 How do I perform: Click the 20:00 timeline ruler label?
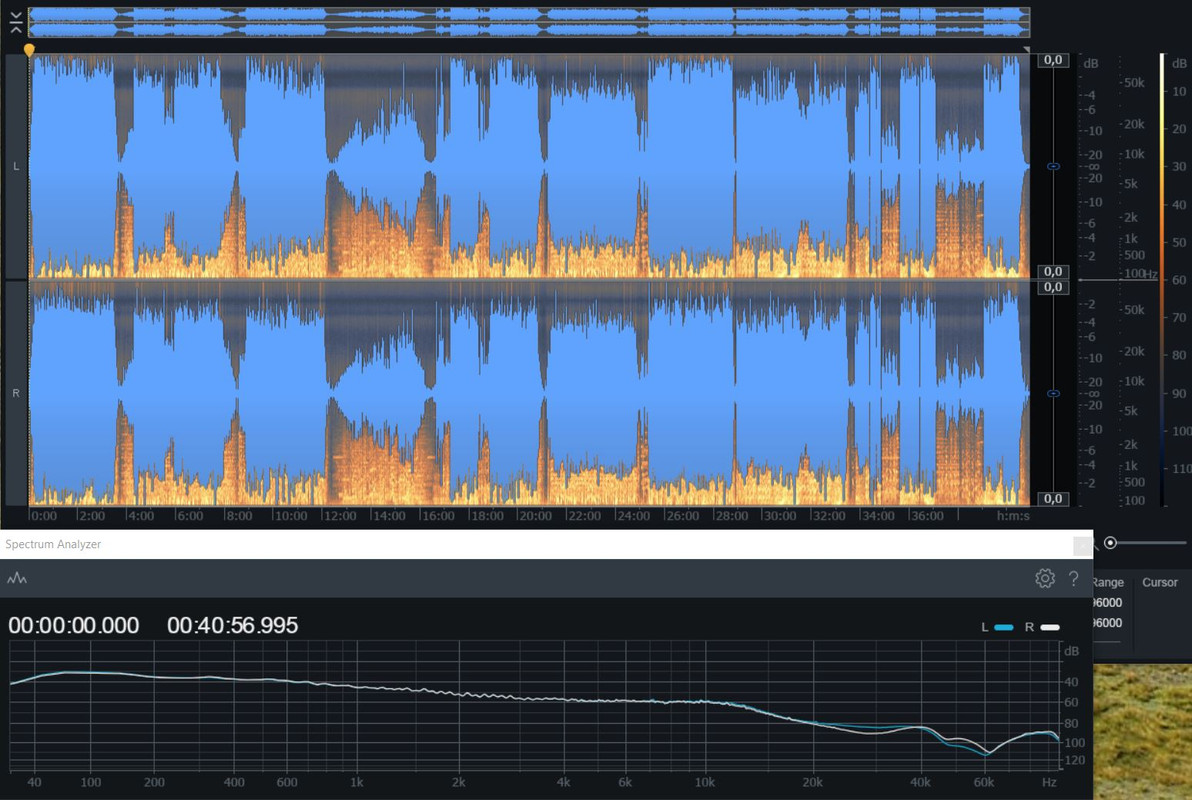pos(534,516)
